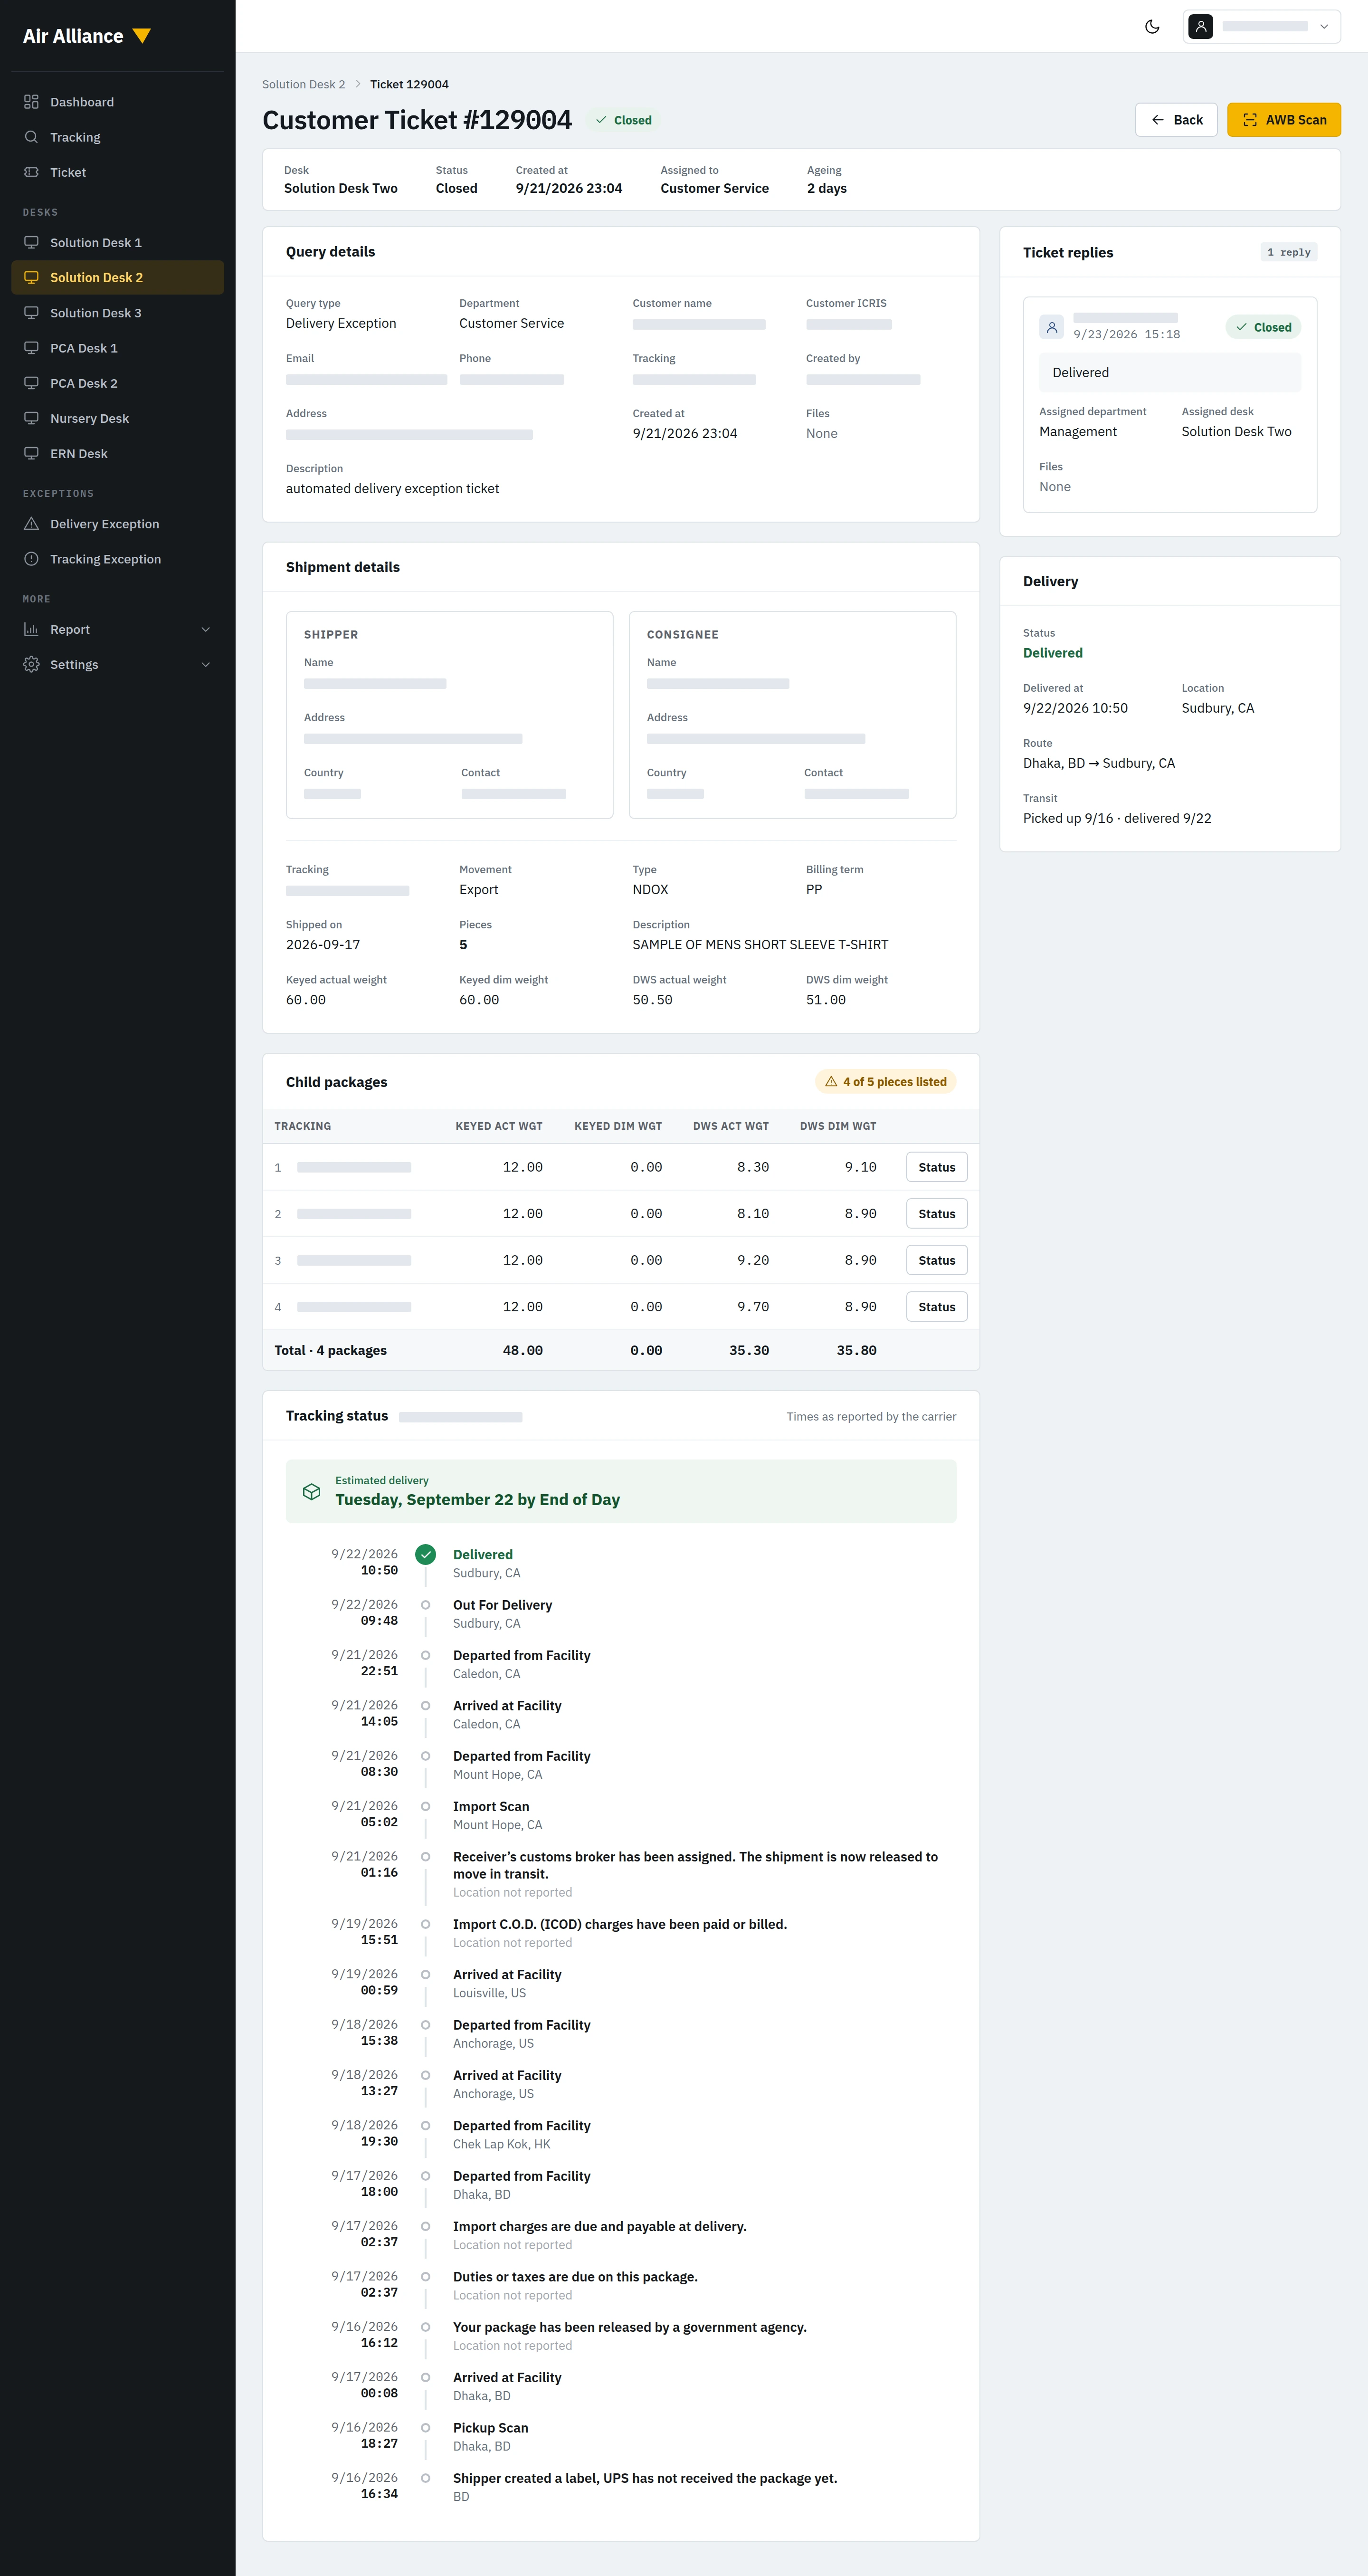The height and width of the screenshot is (2576, 1368).
Task: Click the Solution Desk 2 monitor icon
Action: [31, 278]
